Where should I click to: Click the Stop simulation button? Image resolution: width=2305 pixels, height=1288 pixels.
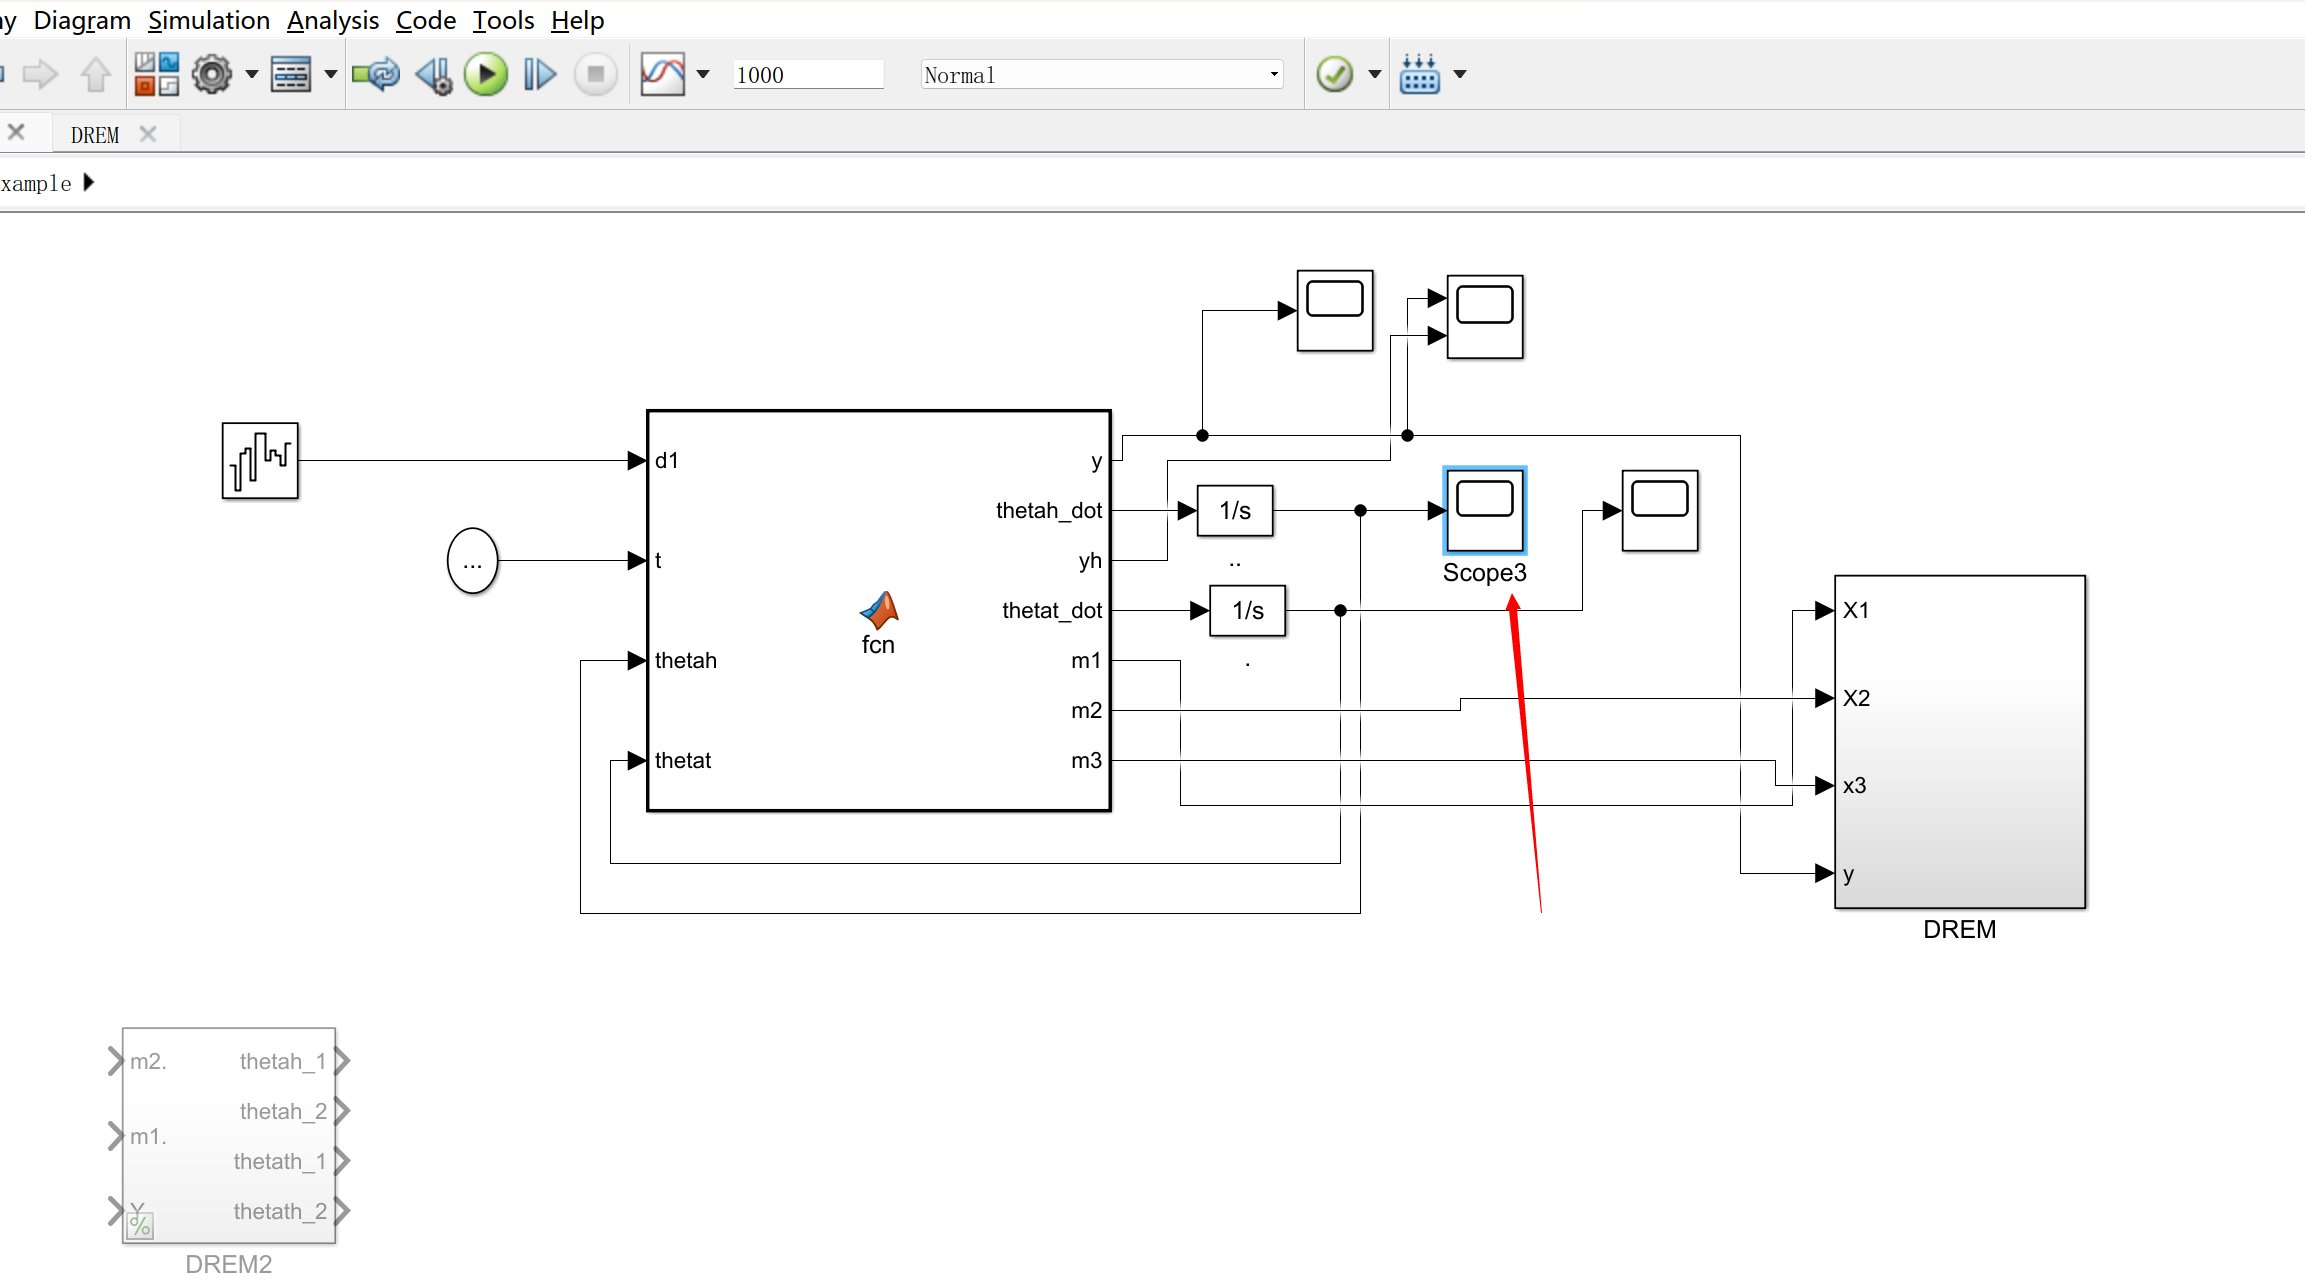click(x=596, y=75)
